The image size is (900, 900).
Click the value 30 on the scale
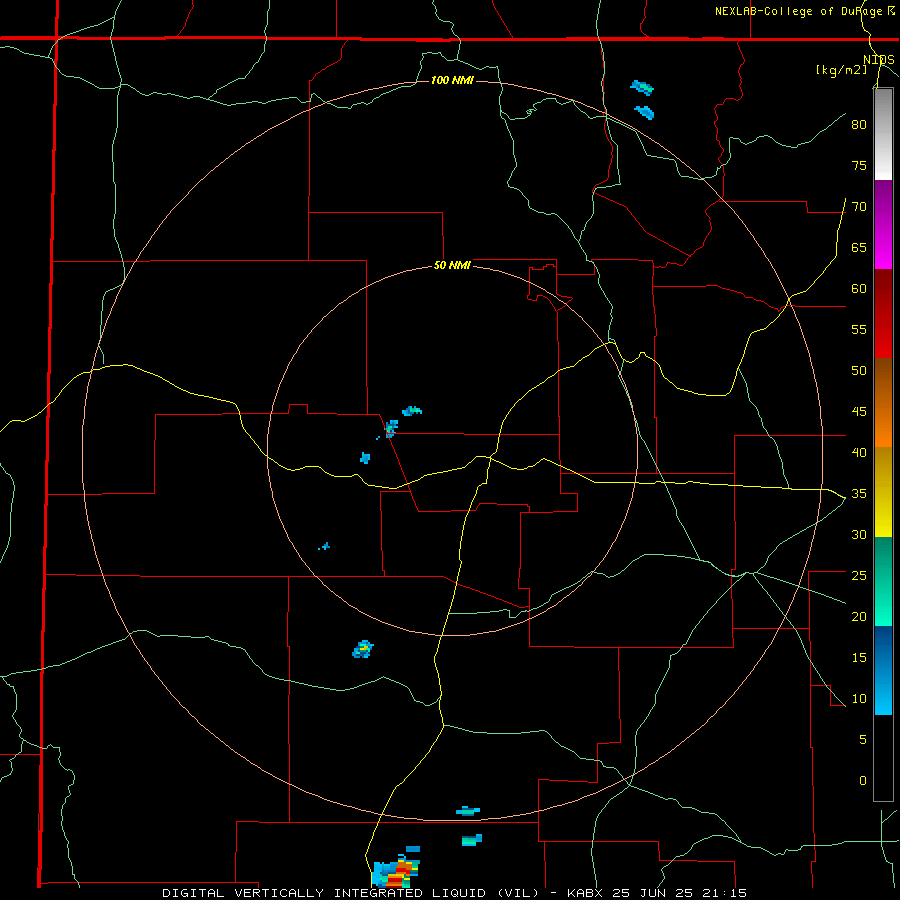(x=859, y=534)
